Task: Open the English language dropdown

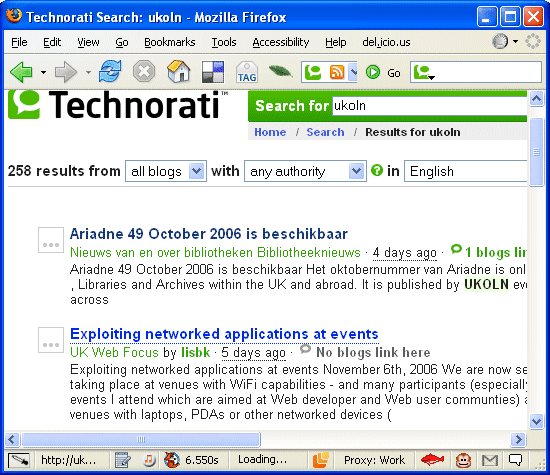Action: tap(466, 171)
